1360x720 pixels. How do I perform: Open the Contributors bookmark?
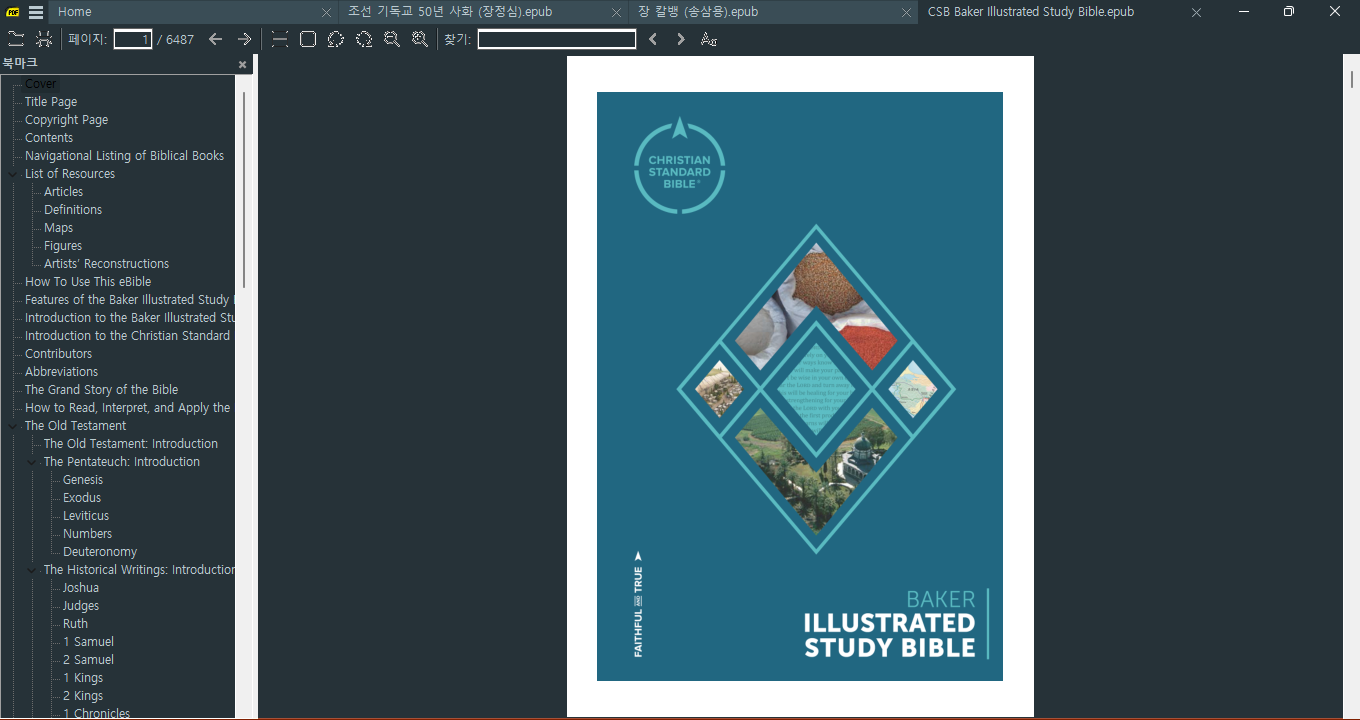pos(58,354)
